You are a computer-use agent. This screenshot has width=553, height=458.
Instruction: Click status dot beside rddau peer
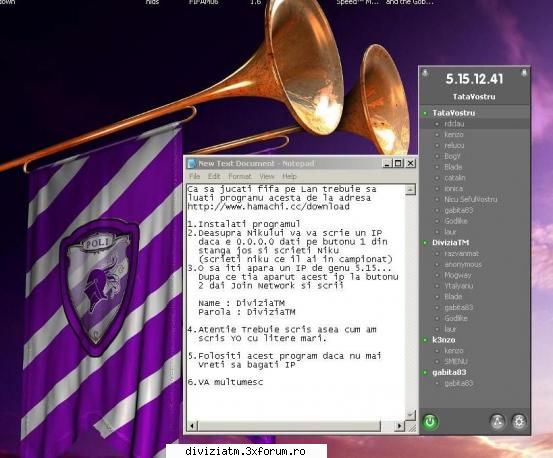[x=437, y=124]
